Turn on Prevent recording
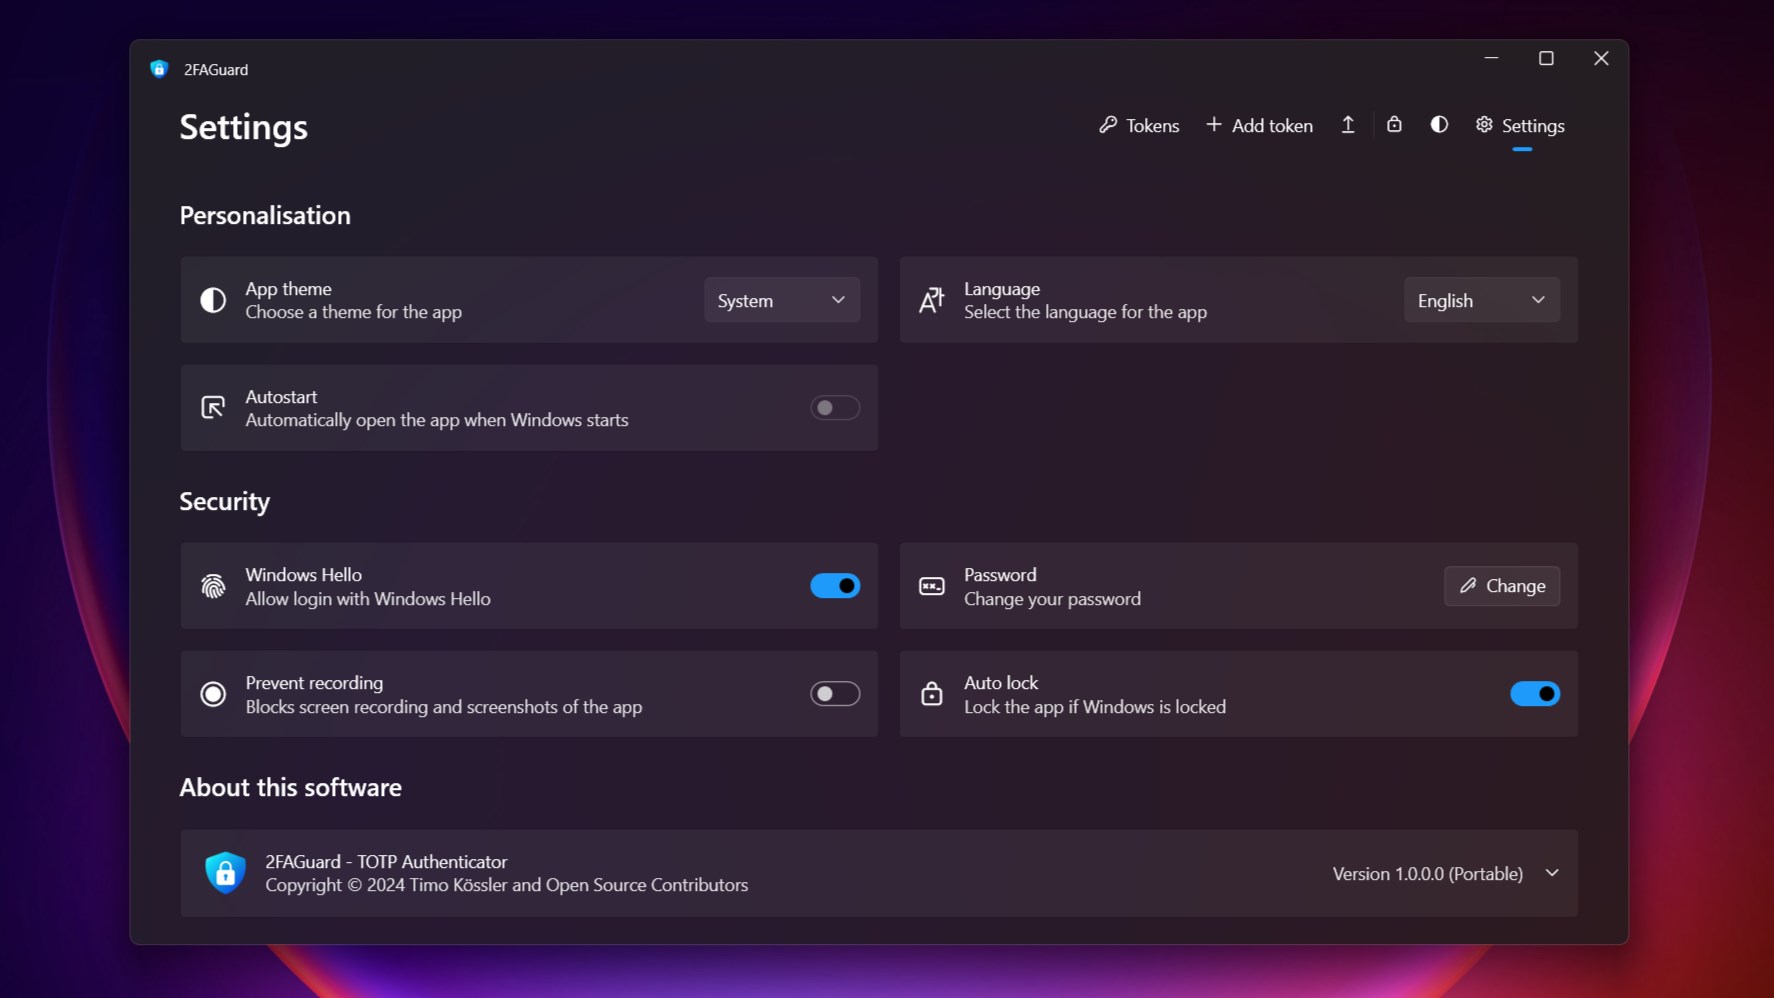 834,693
